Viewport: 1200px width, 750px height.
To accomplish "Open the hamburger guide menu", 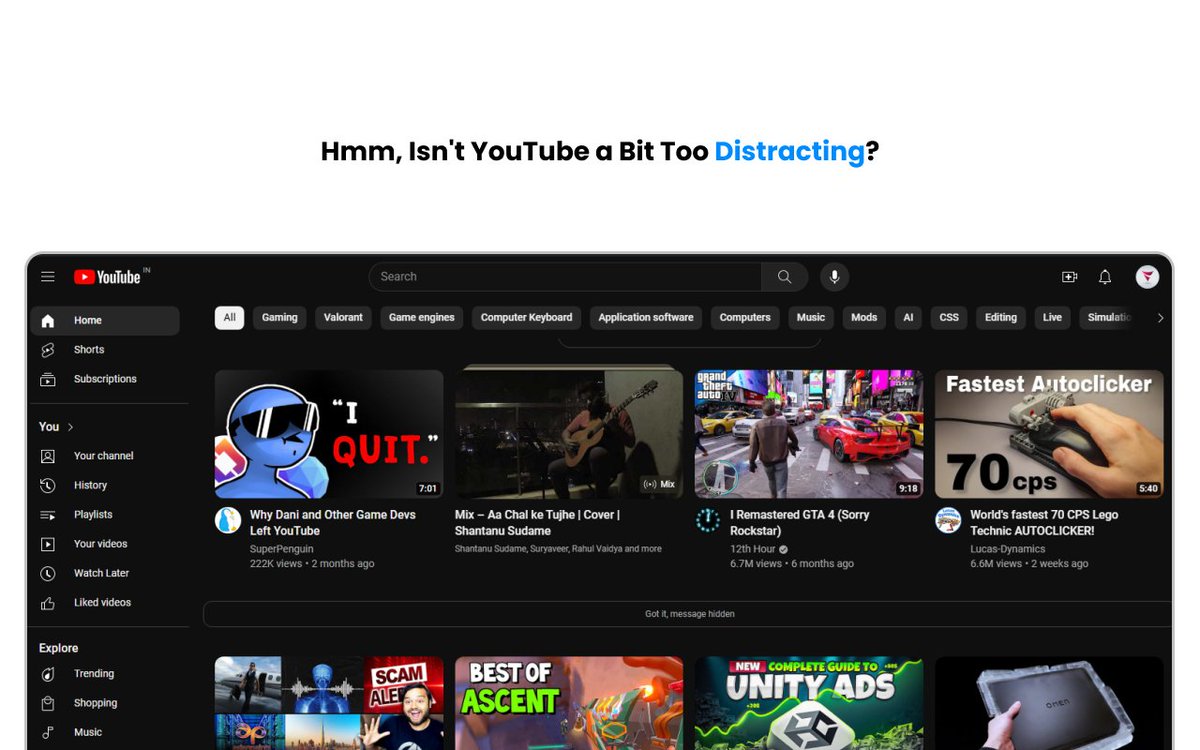I will 48,277.
